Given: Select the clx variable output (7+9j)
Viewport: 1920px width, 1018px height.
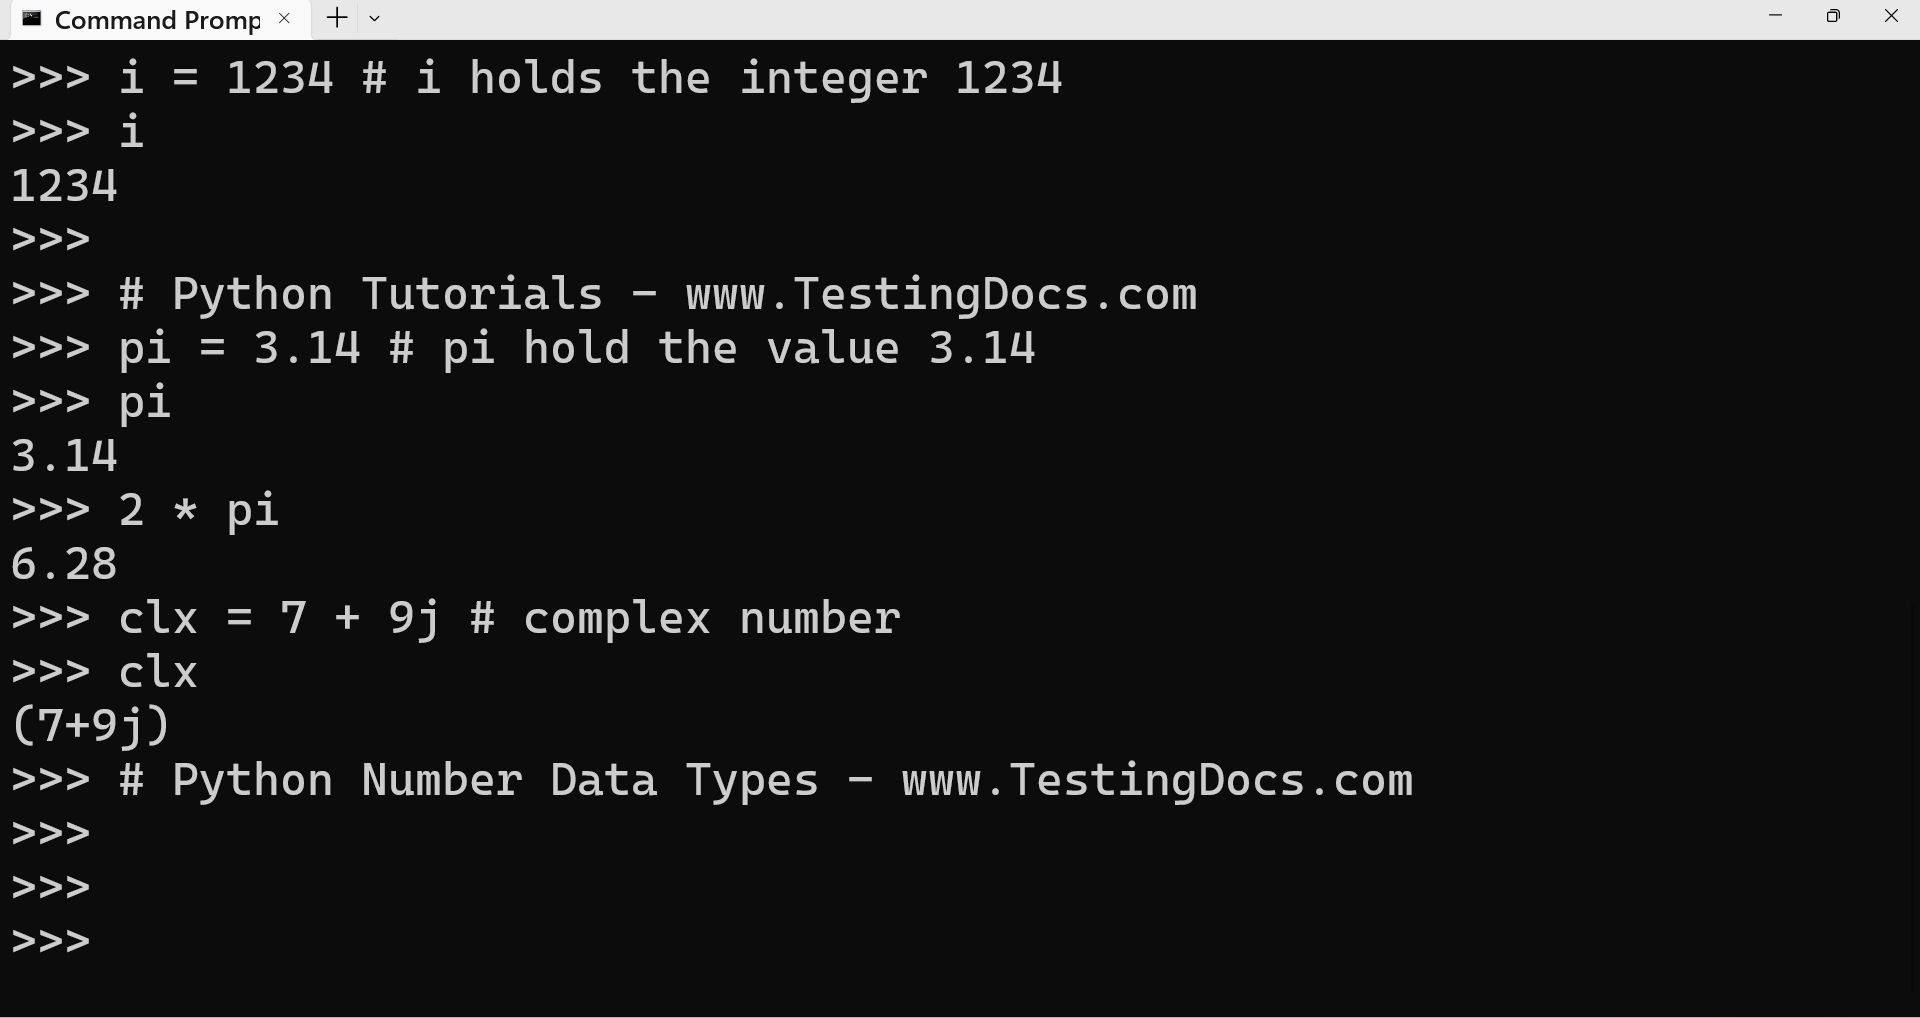Looking at the screenshot, I should (x=90, y=726).
